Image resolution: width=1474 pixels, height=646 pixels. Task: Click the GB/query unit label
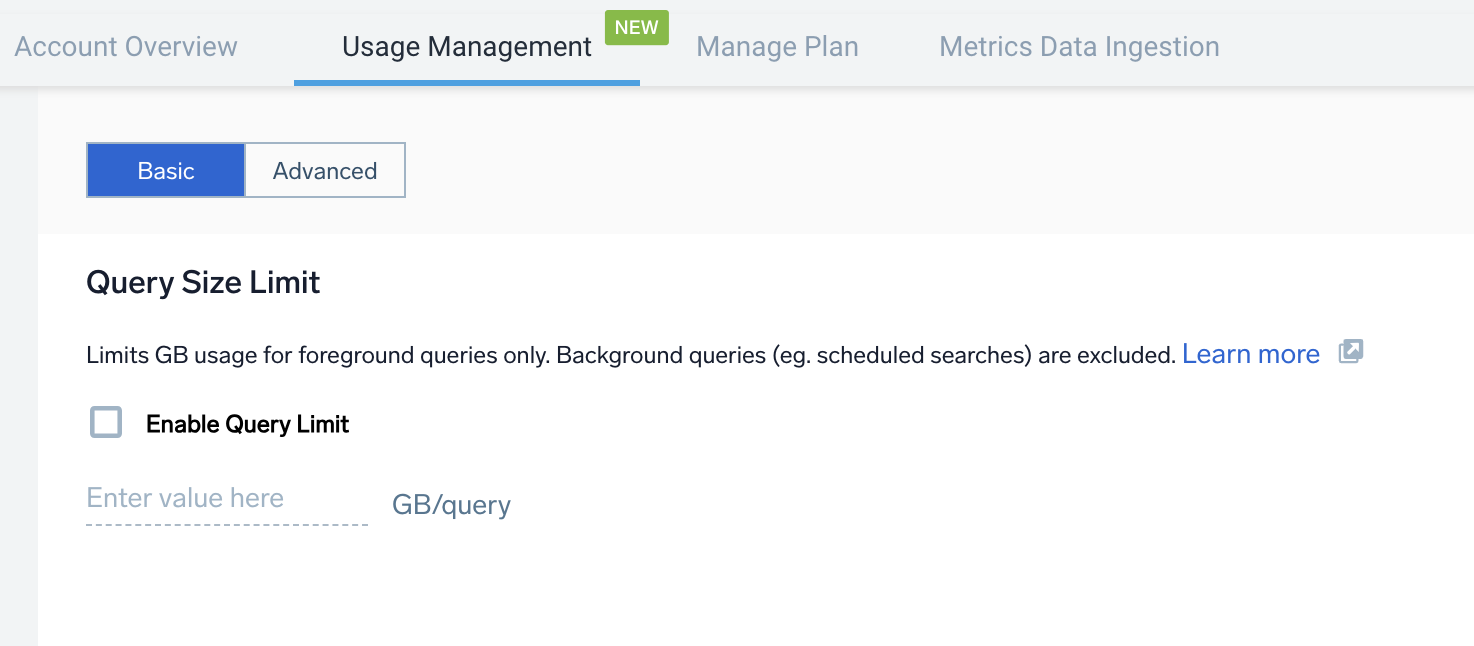451,505
